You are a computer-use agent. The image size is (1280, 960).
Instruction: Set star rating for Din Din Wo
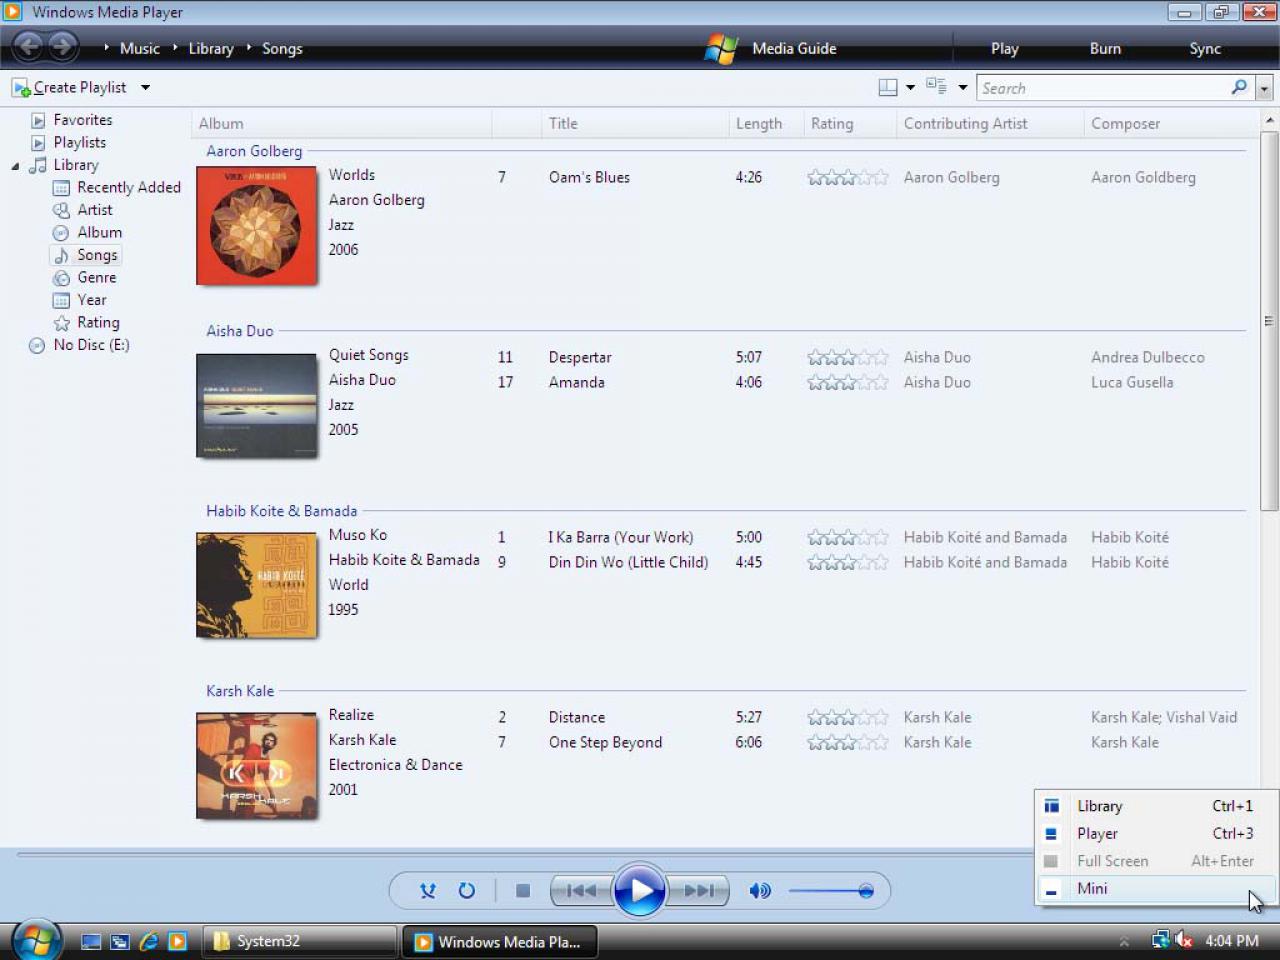coord(847,563)
